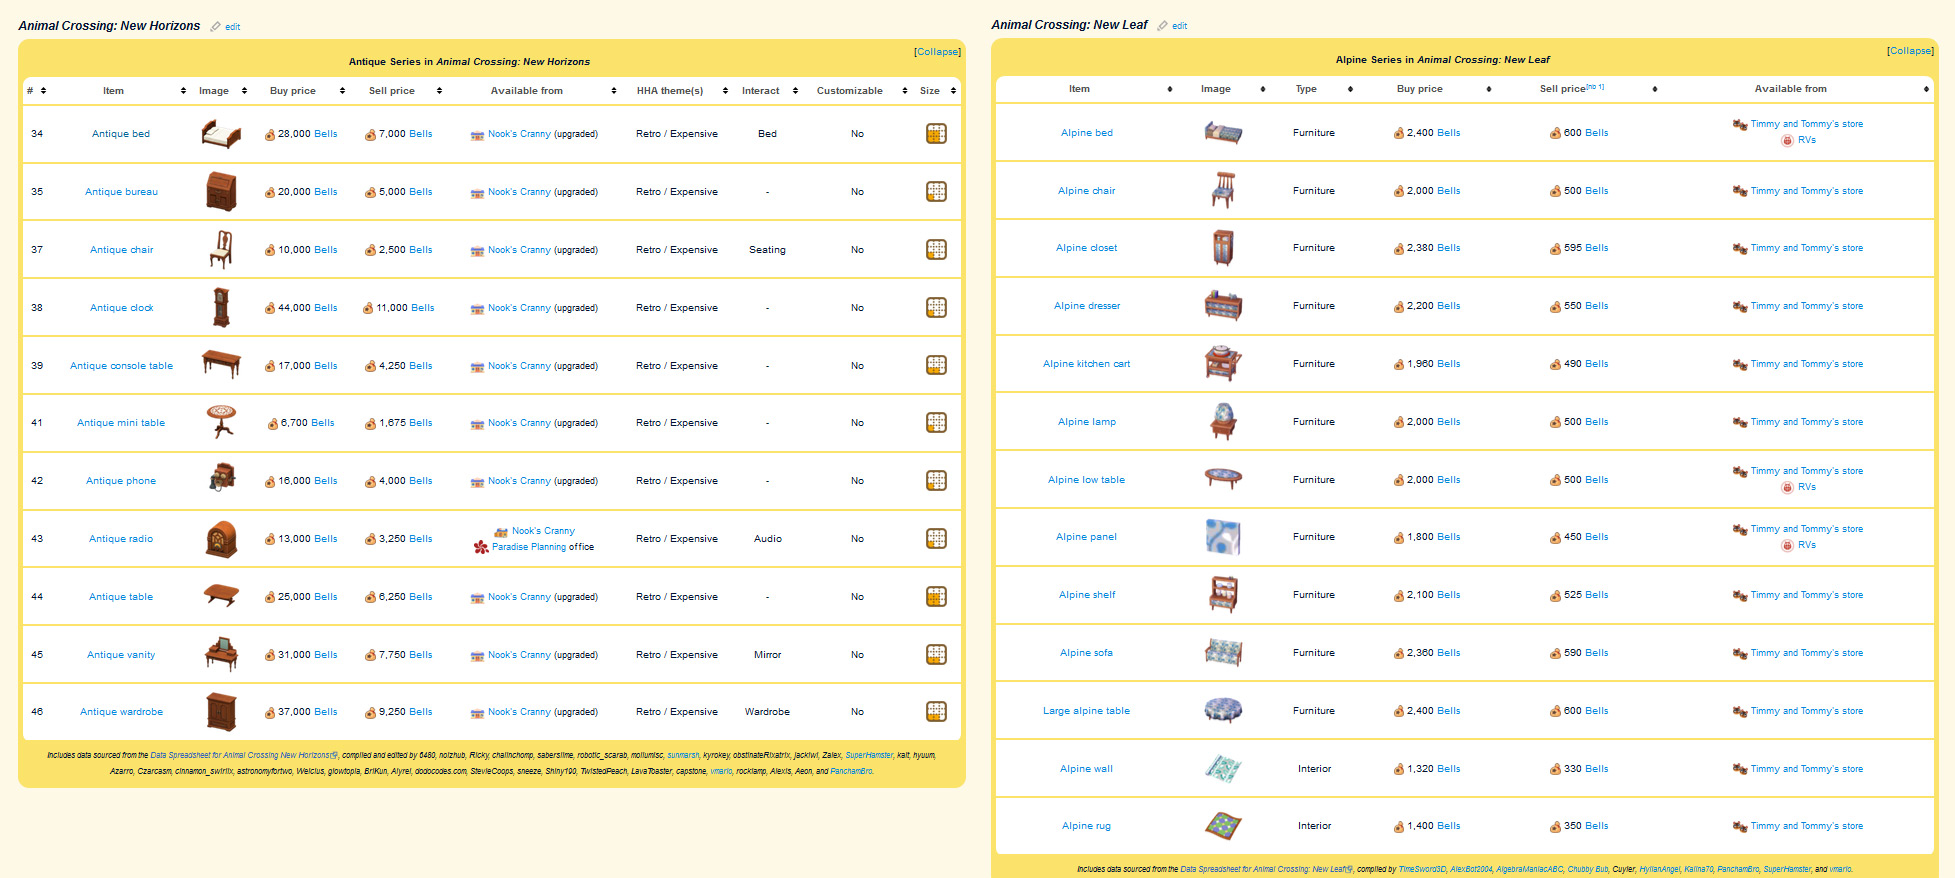Click the Alpine rug image icon
Viewport: 1955px width, 878px height.
click(x=1223, y=826)
